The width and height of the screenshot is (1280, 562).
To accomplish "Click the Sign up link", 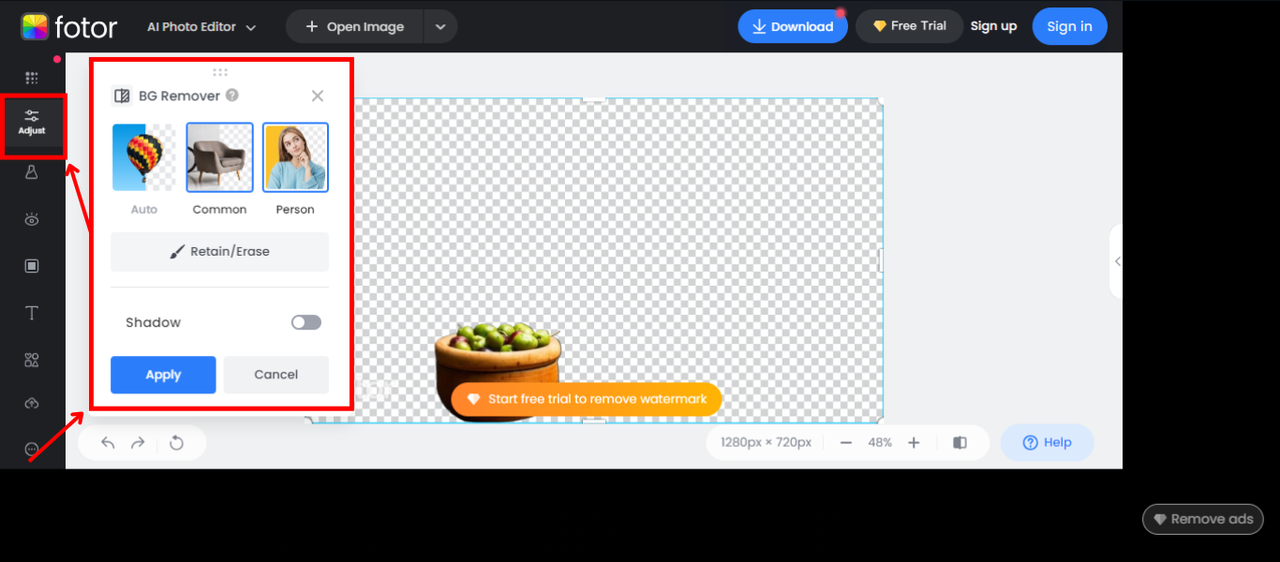I will tap(993, 26).
